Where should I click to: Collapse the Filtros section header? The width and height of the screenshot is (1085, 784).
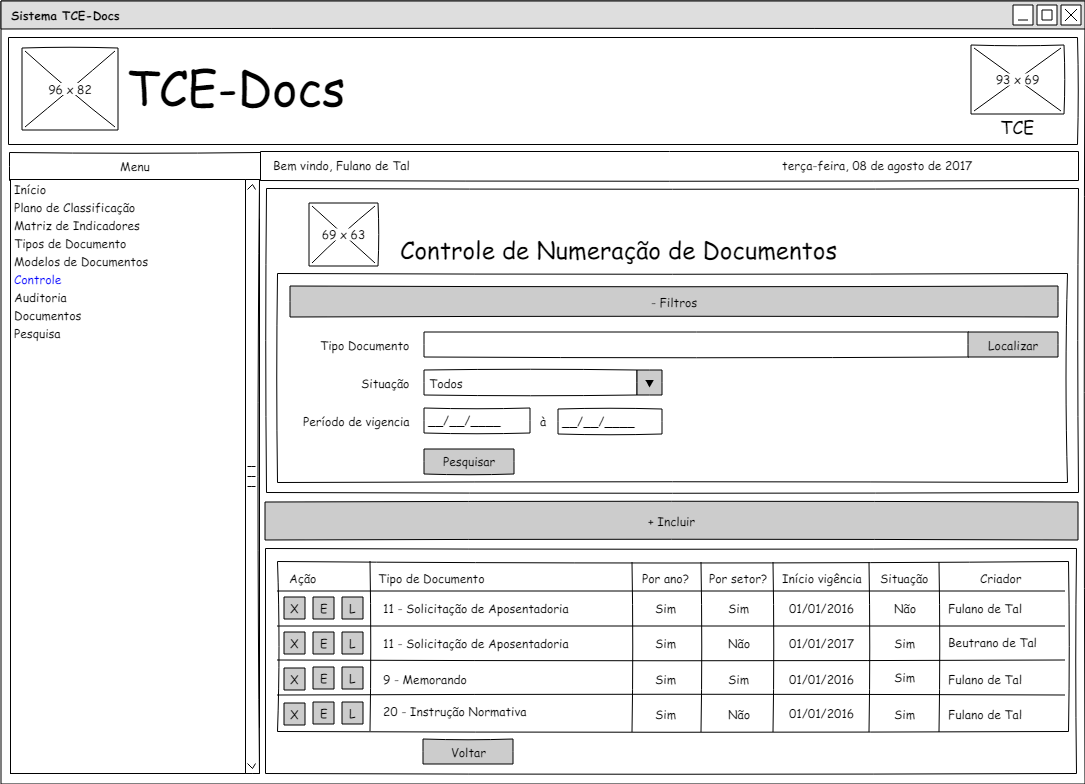(673, 302)
